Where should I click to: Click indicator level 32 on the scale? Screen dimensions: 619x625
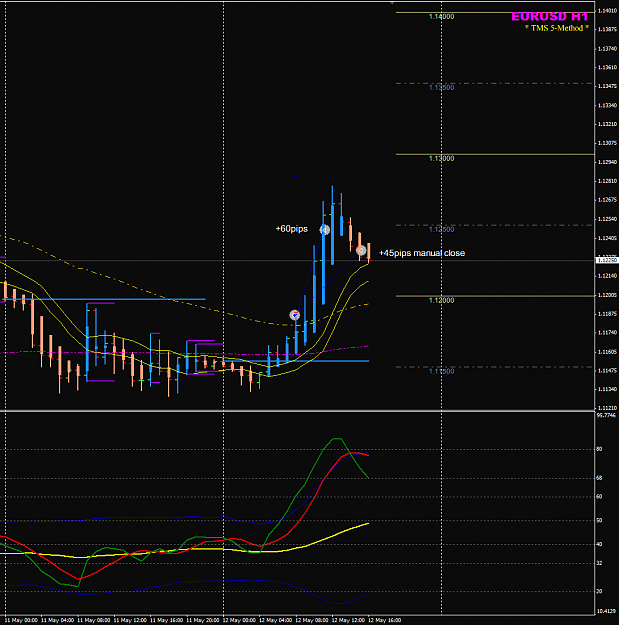coord(599,563)
